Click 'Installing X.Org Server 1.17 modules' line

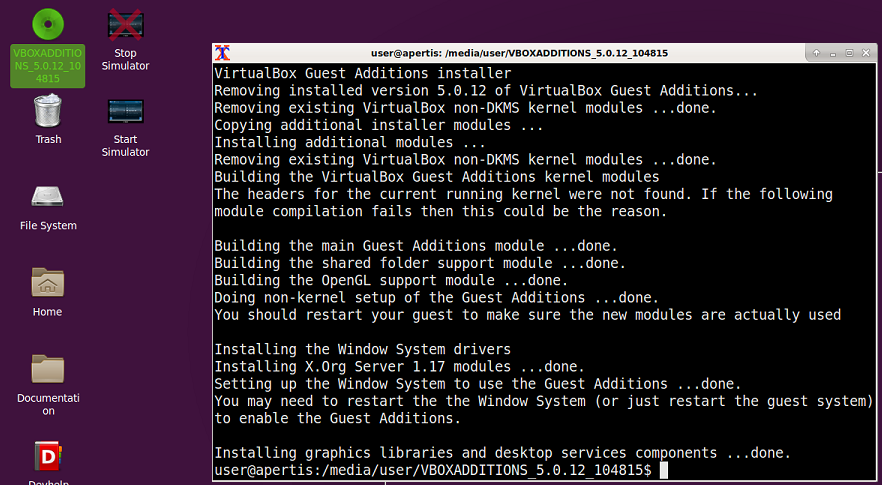coord(399,367)
